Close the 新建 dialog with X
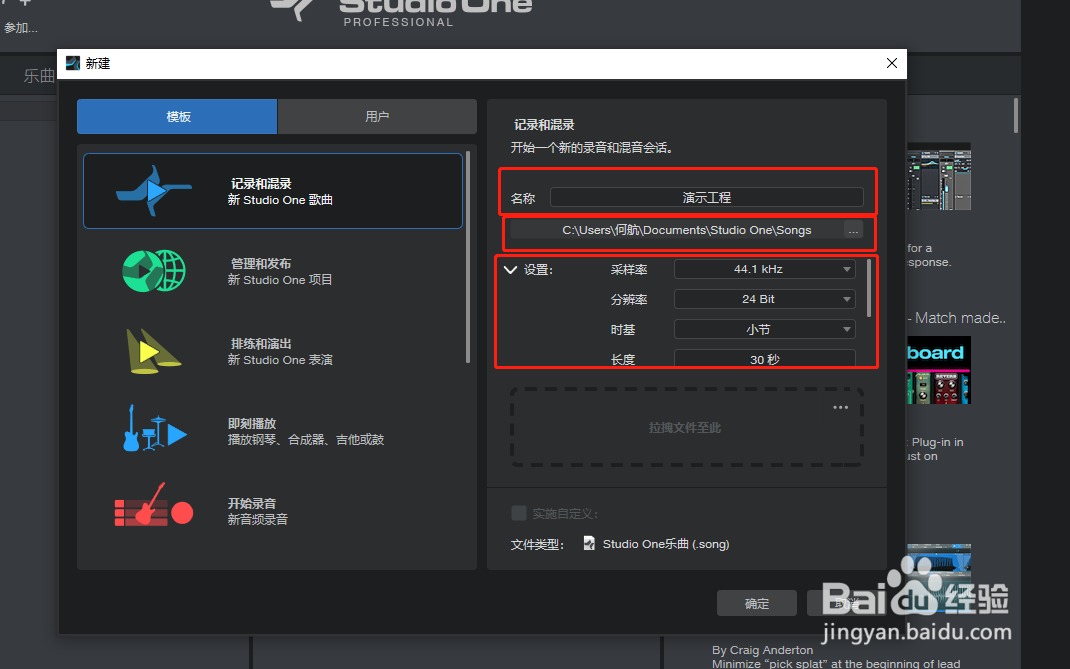The width and height of the screenshot is (1070, 669). pyautogui.click(x=891, y=63)
